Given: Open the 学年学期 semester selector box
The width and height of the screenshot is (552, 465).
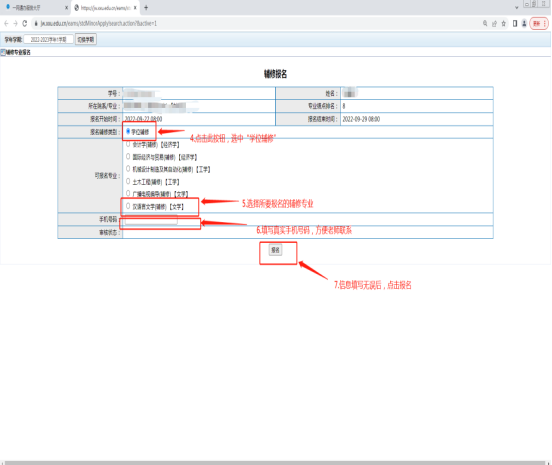Looking at the screenshot, I should pyautogui.click(x=49, y=39).
